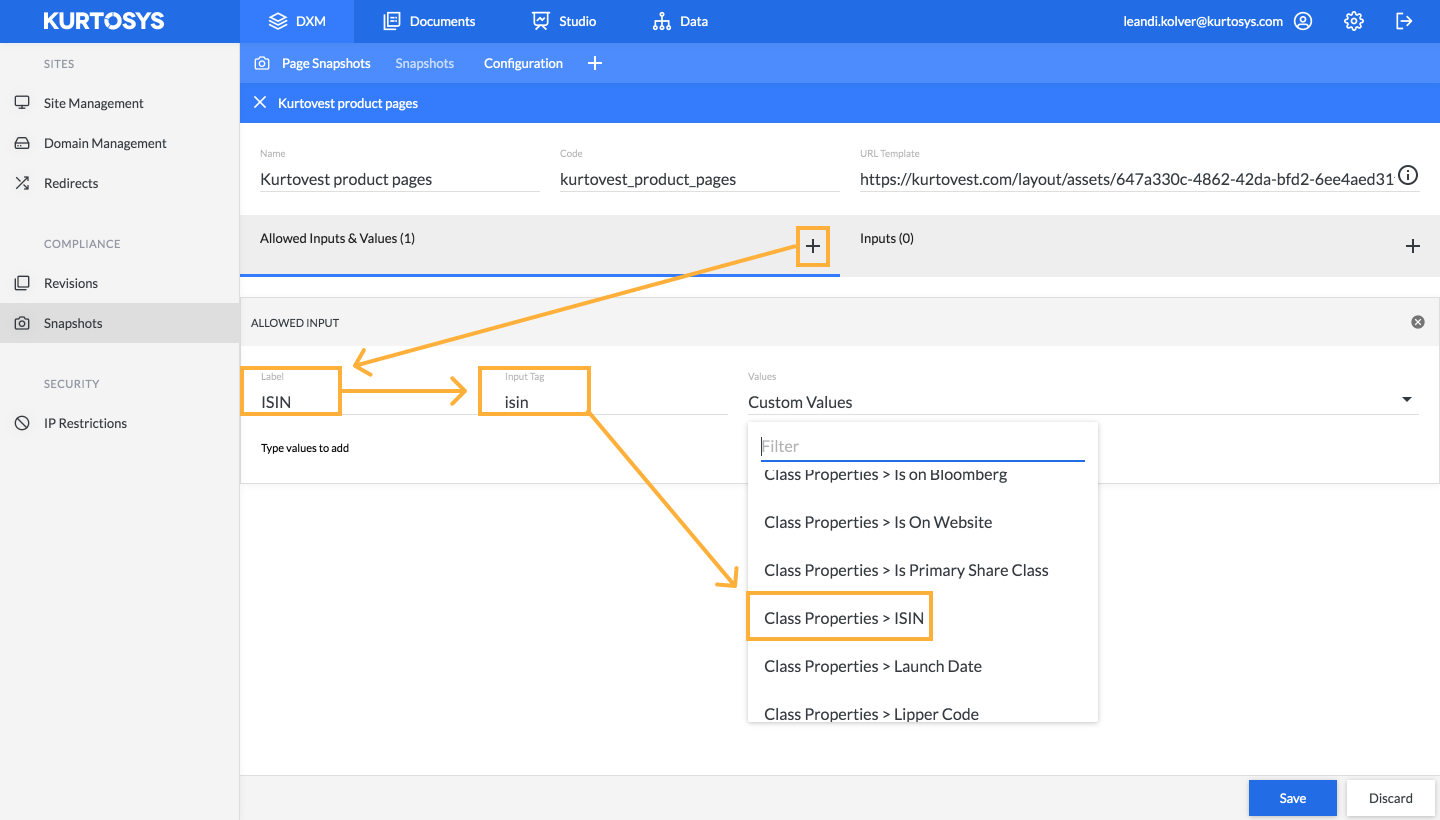Viewport: 1440px width, 820px height.
Task: Click the Studio presentation icon
Action: (541, 21)
